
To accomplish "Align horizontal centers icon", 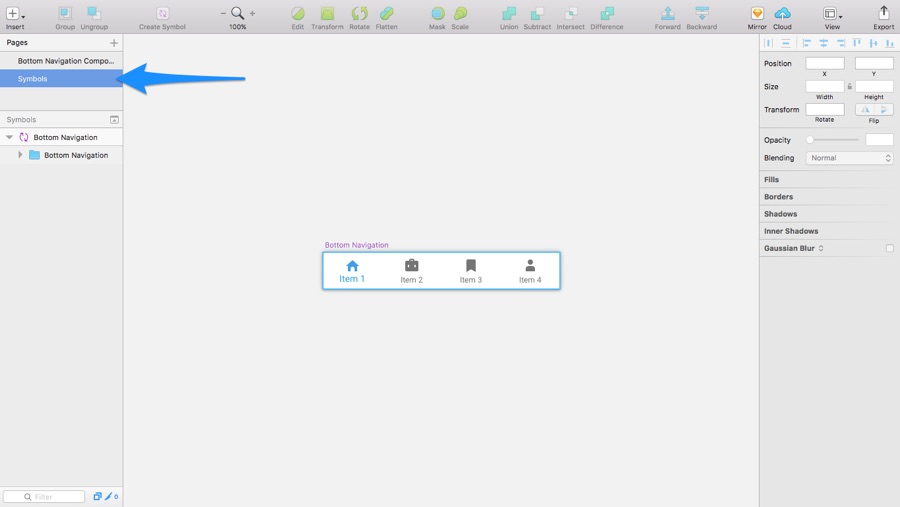I will click(x=823, y=43).
